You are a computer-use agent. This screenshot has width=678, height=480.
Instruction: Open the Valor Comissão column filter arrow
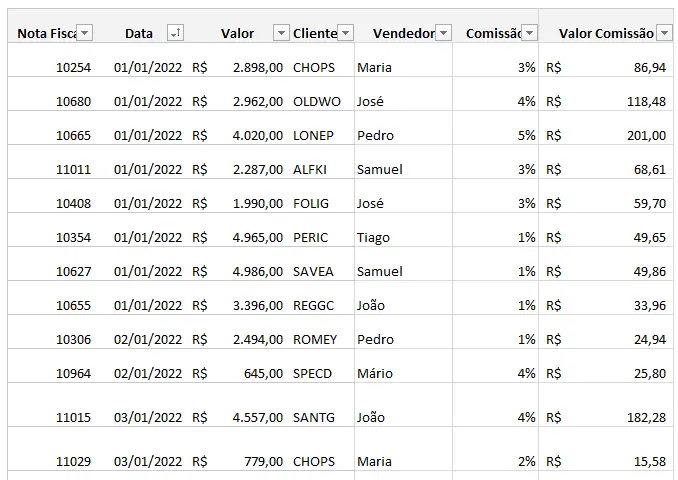click(x=664, y=33)
